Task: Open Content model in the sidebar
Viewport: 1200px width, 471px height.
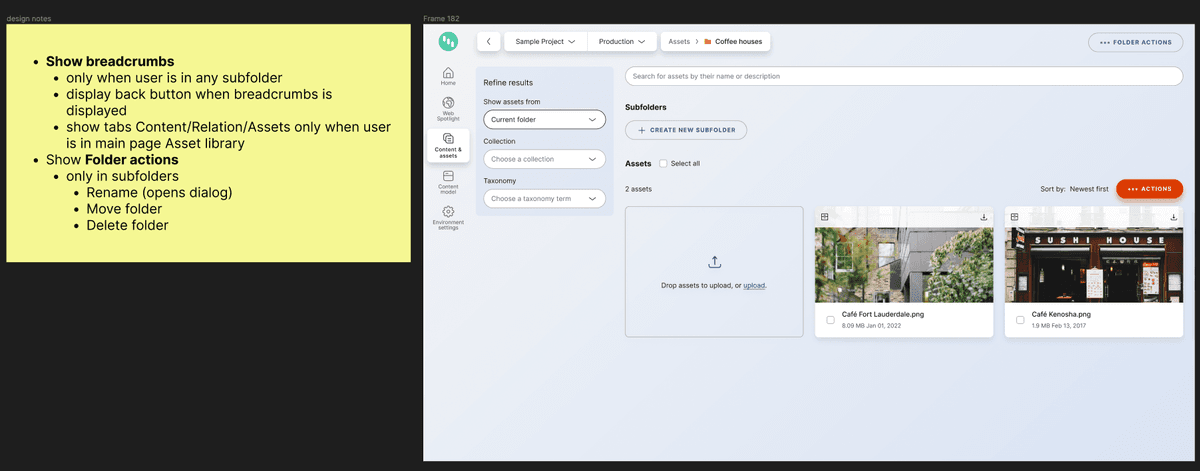Action: 448,181
